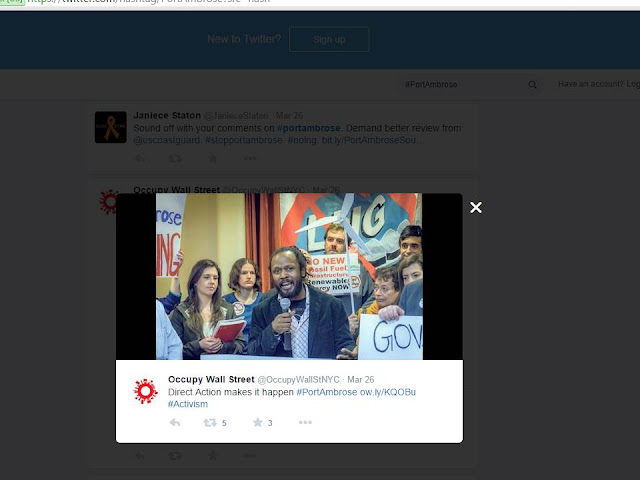Open the ow.ly/KQOBu link
The height and width of the screenshot is (480, 640).
[x=388, y=392]
